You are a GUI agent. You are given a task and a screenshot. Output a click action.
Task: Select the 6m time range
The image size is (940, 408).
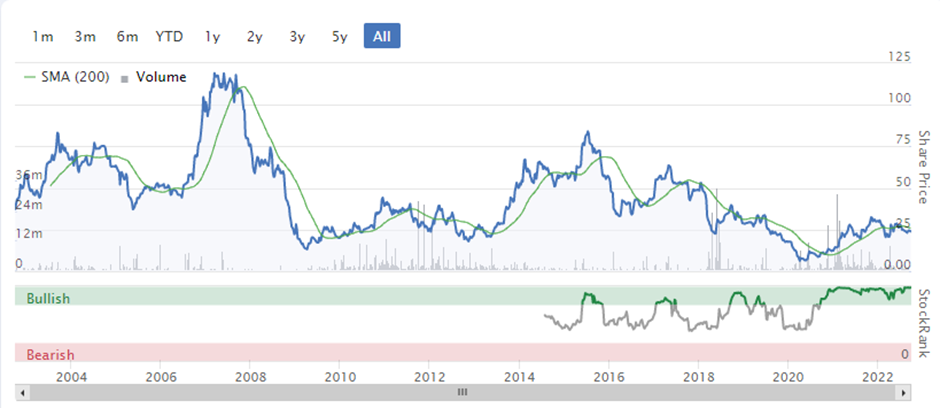[127, 37]
